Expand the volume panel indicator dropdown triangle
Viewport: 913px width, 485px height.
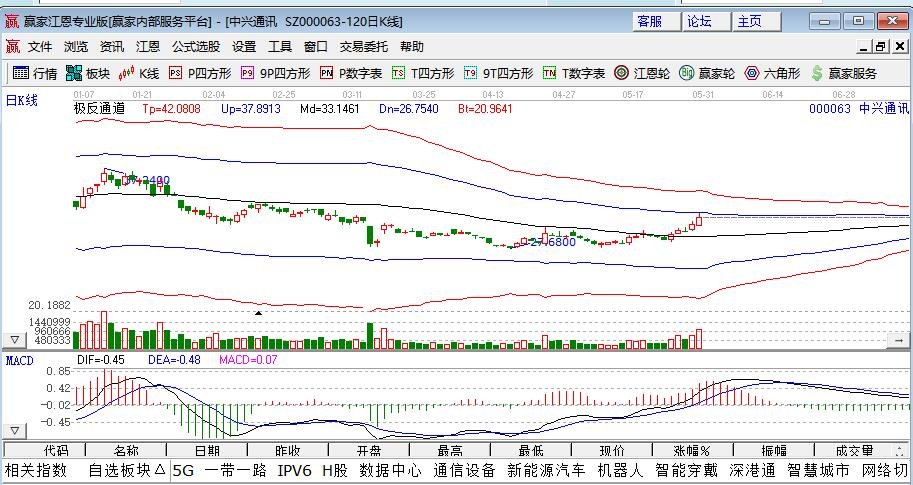click(x=15, y=340)
